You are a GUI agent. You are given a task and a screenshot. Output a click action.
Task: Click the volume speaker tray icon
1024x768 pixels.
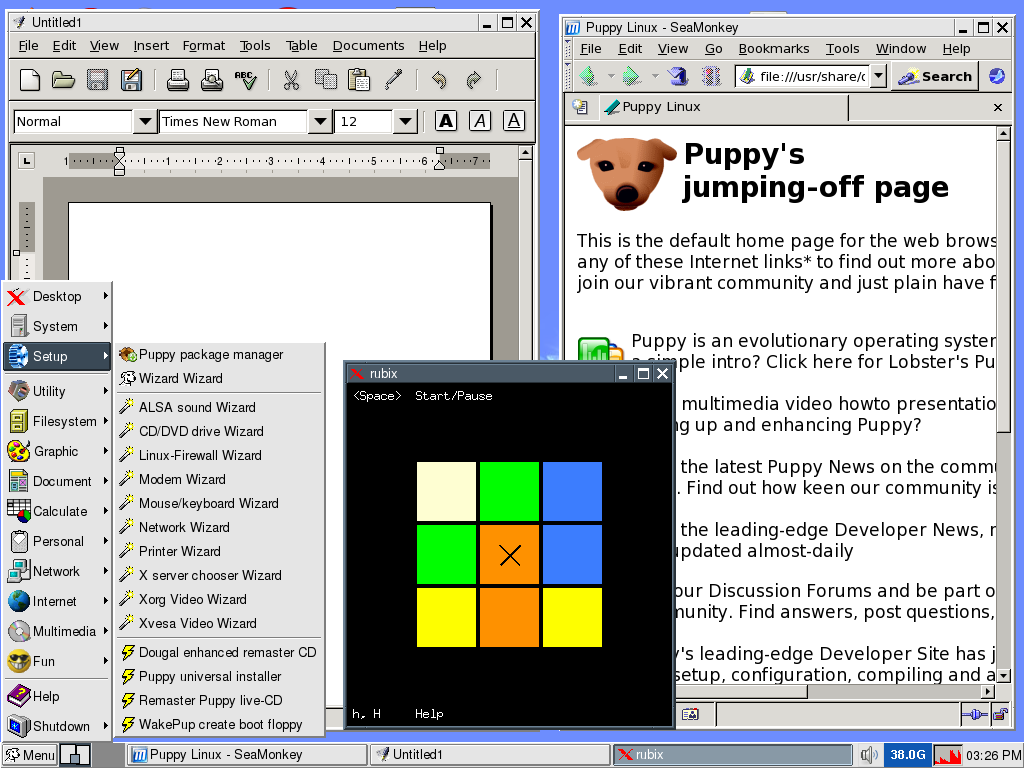(869, 756)
